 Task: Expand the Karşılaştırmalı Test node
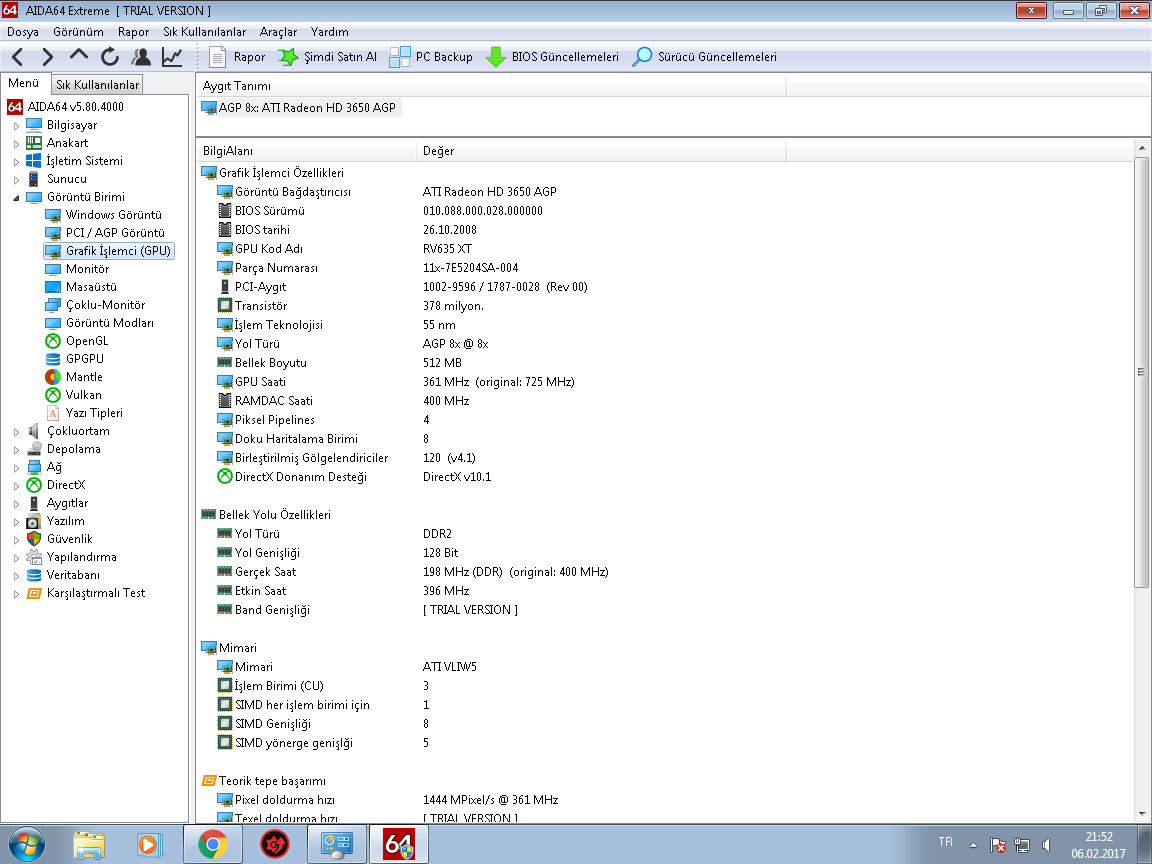click(16, 594)
